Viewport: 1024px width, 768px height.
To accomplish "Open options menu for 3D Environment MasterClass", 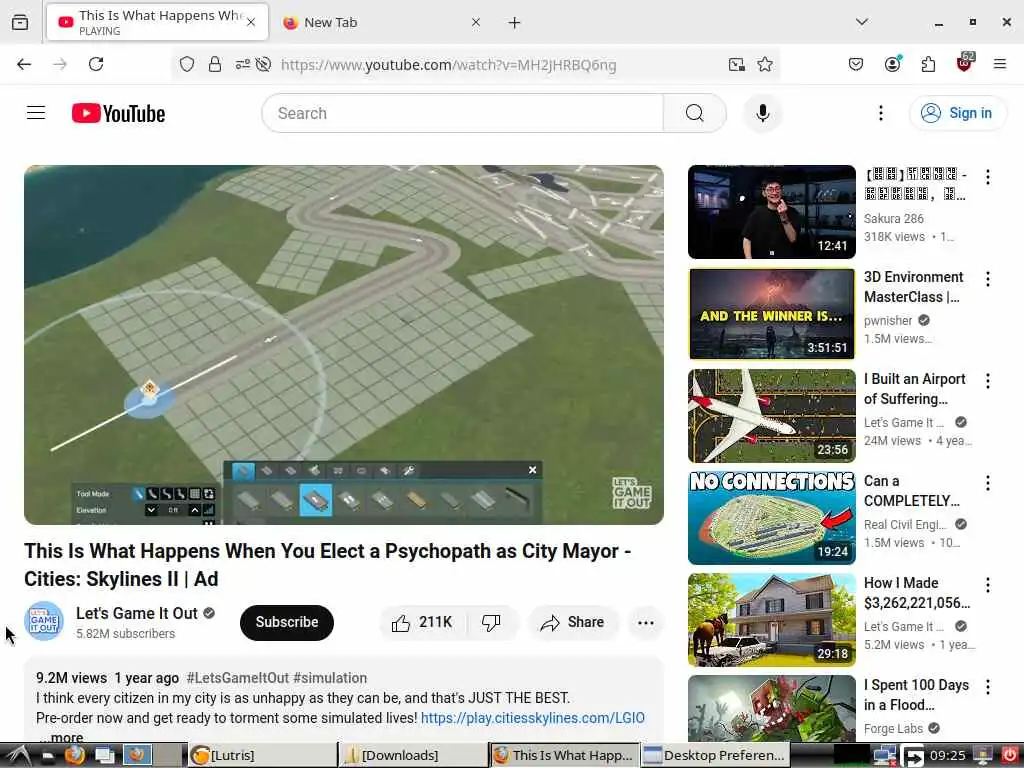I will [x=987, y=279].
